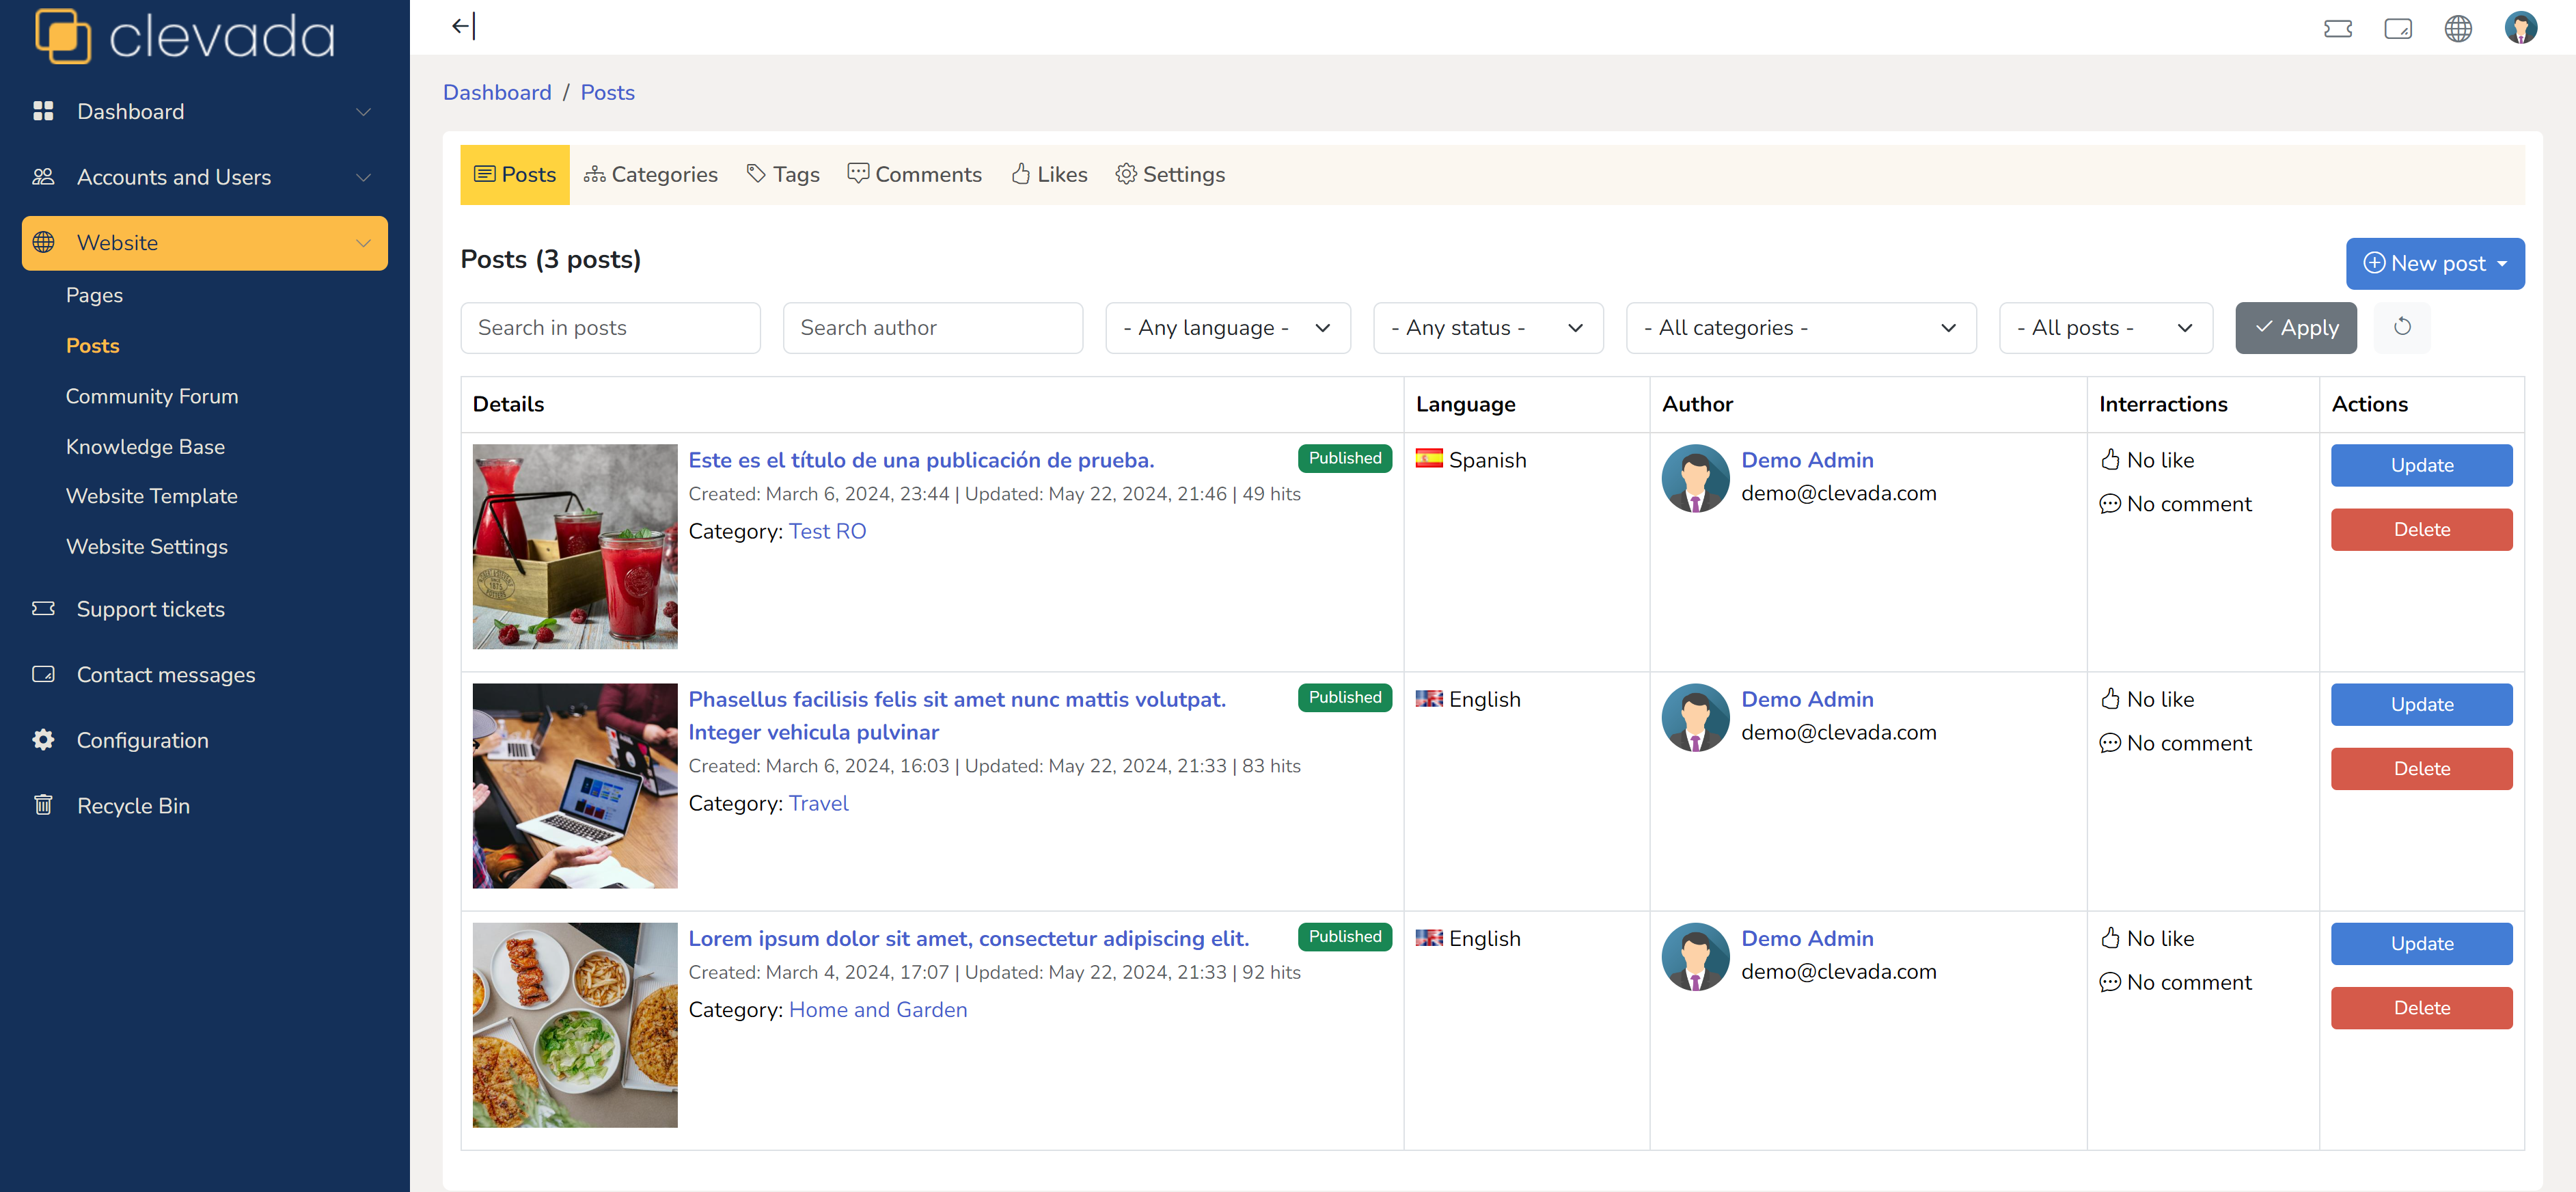Update the Lorem ipsum post
Image resolution: width=2576 pixels, height=1192 pixels.
coord(2421,943)
